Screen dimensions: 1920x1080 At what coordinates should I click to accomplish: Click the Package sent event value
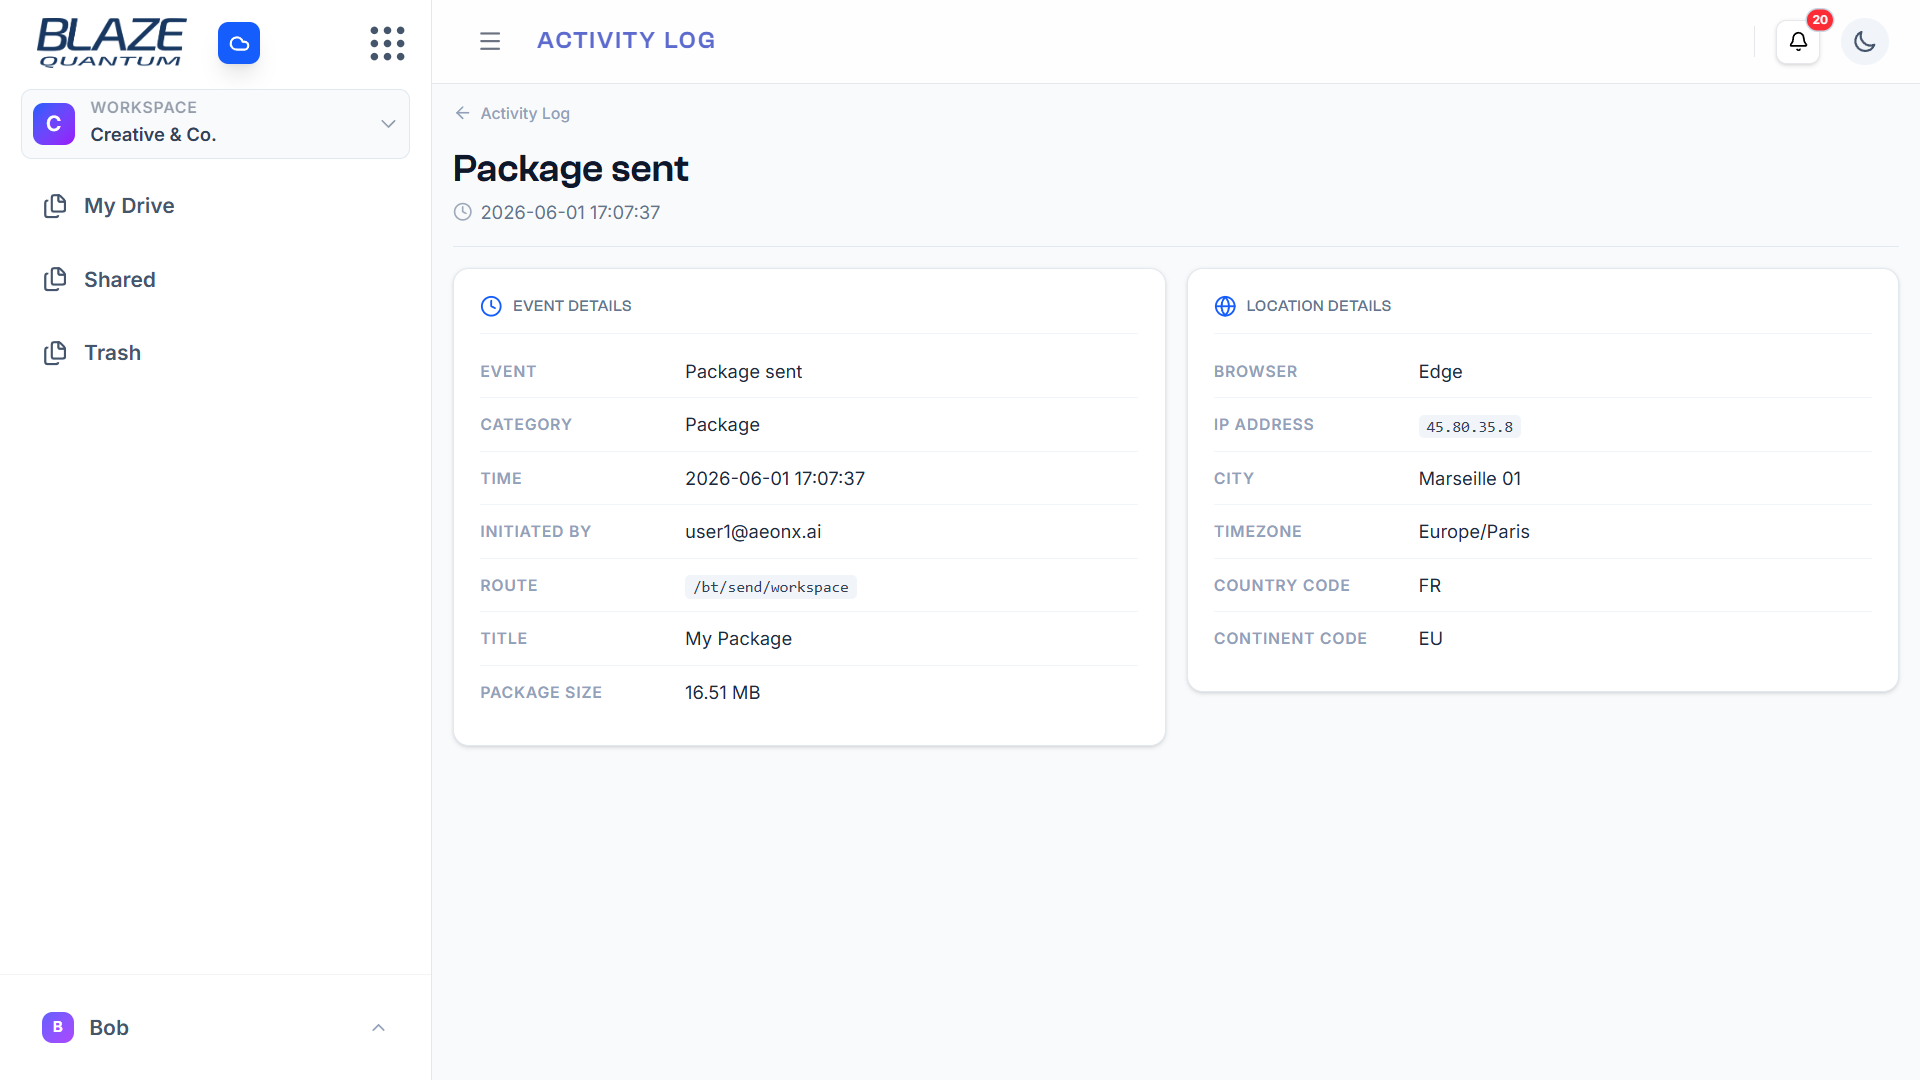pos(743,372)
